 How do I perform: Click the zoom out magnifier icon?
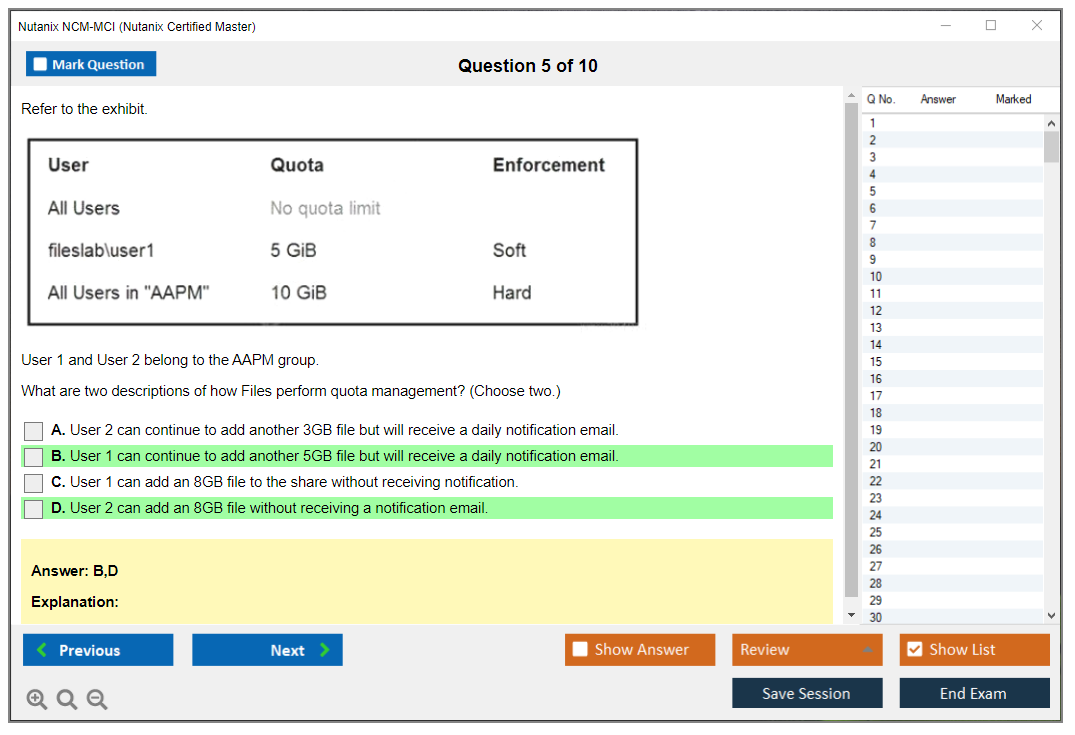click(97, 700)
